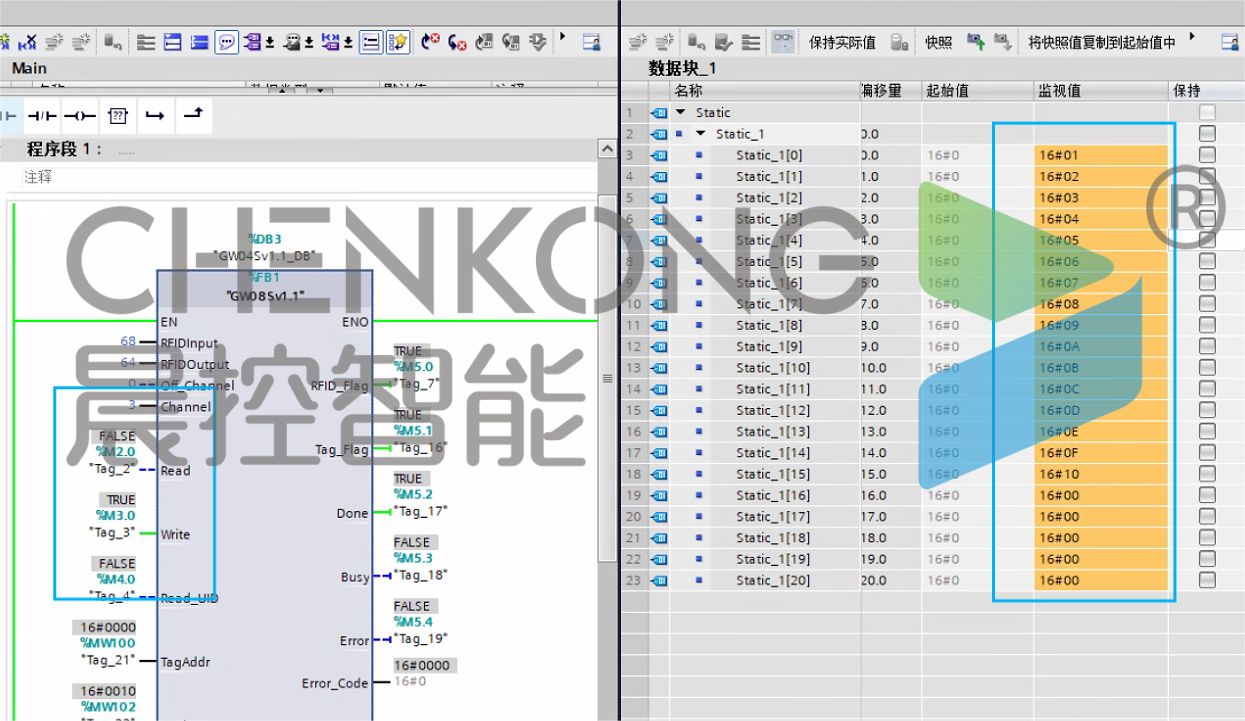Click the 监视值 column header

point(1060,91)
